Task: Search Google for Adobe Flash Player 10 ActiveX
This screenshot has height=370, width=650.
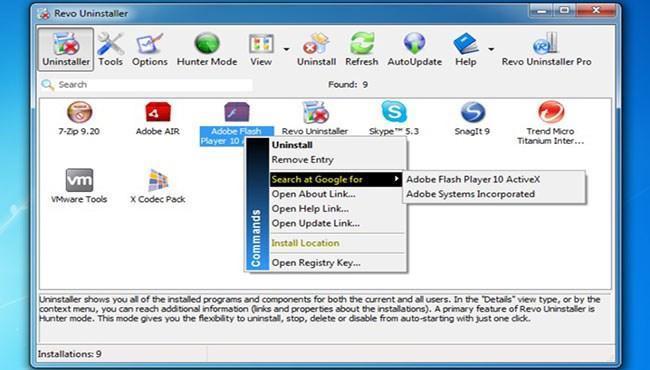Action: pyautogui.click(x=494, y=179)
